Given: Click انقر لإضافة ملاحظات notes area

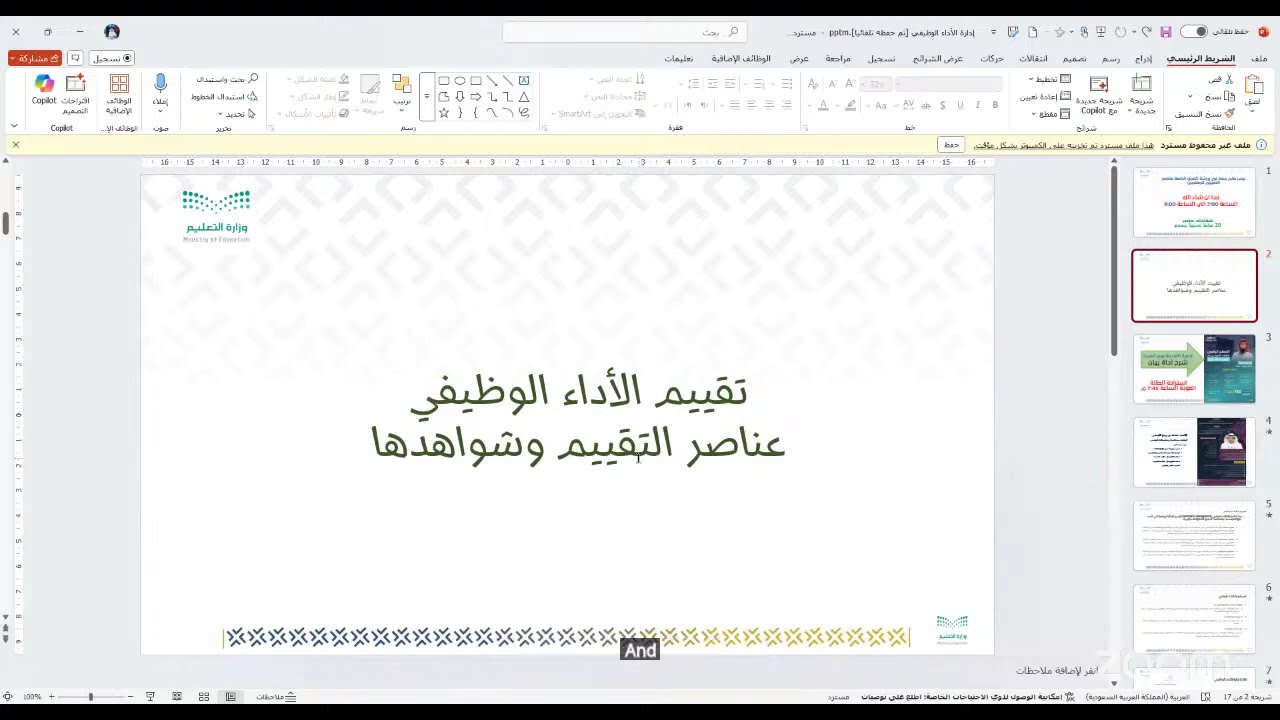Looking at the screenshot, I should pos(1057,670).
